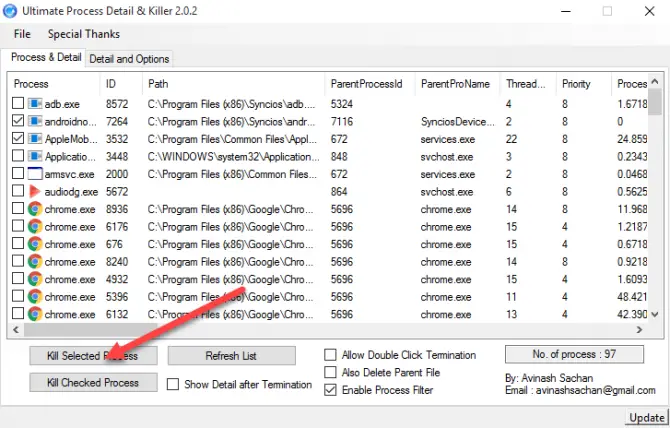Click the androidno... process icon
The height and width of the screenshot is (428, 670).
pos(35,121)
